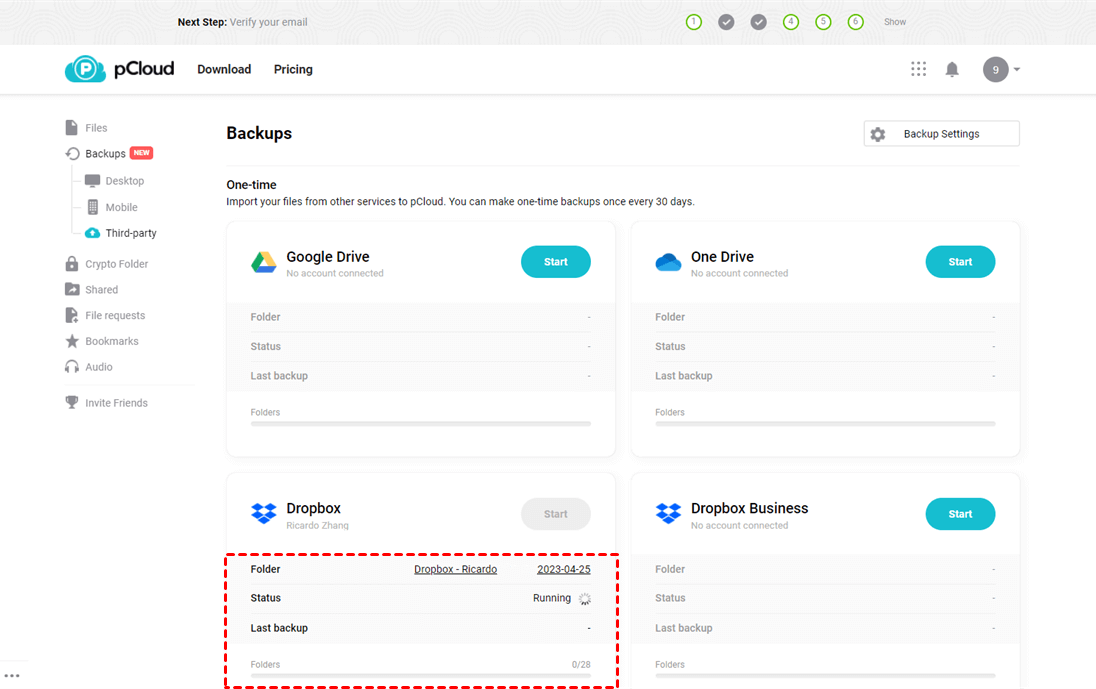Open the Audio headphones item

click(x=98, y=367)
